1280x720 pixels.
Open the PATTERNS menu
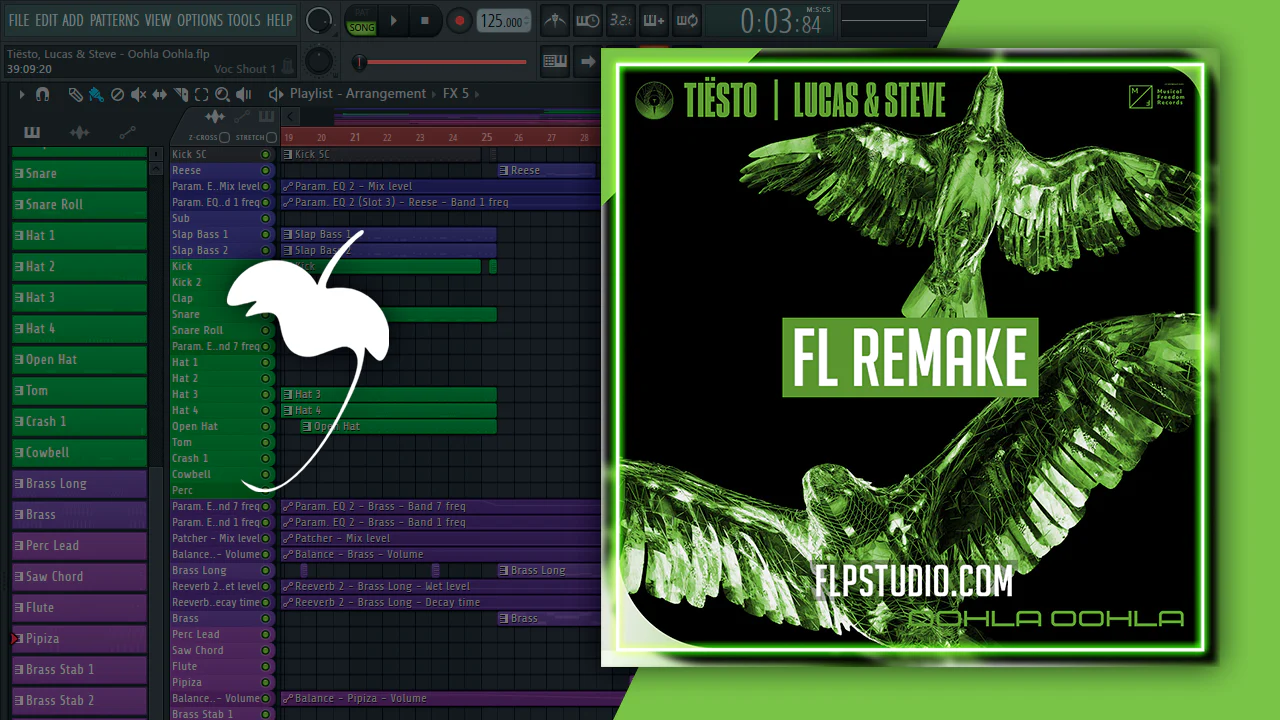click(114, 20)
